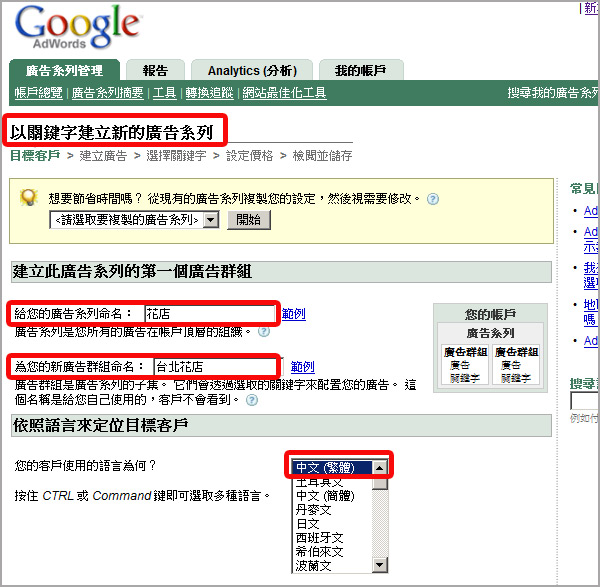Switch to the 我的帳戶 tab
This screenshot has height=587, width=600.
361,70
